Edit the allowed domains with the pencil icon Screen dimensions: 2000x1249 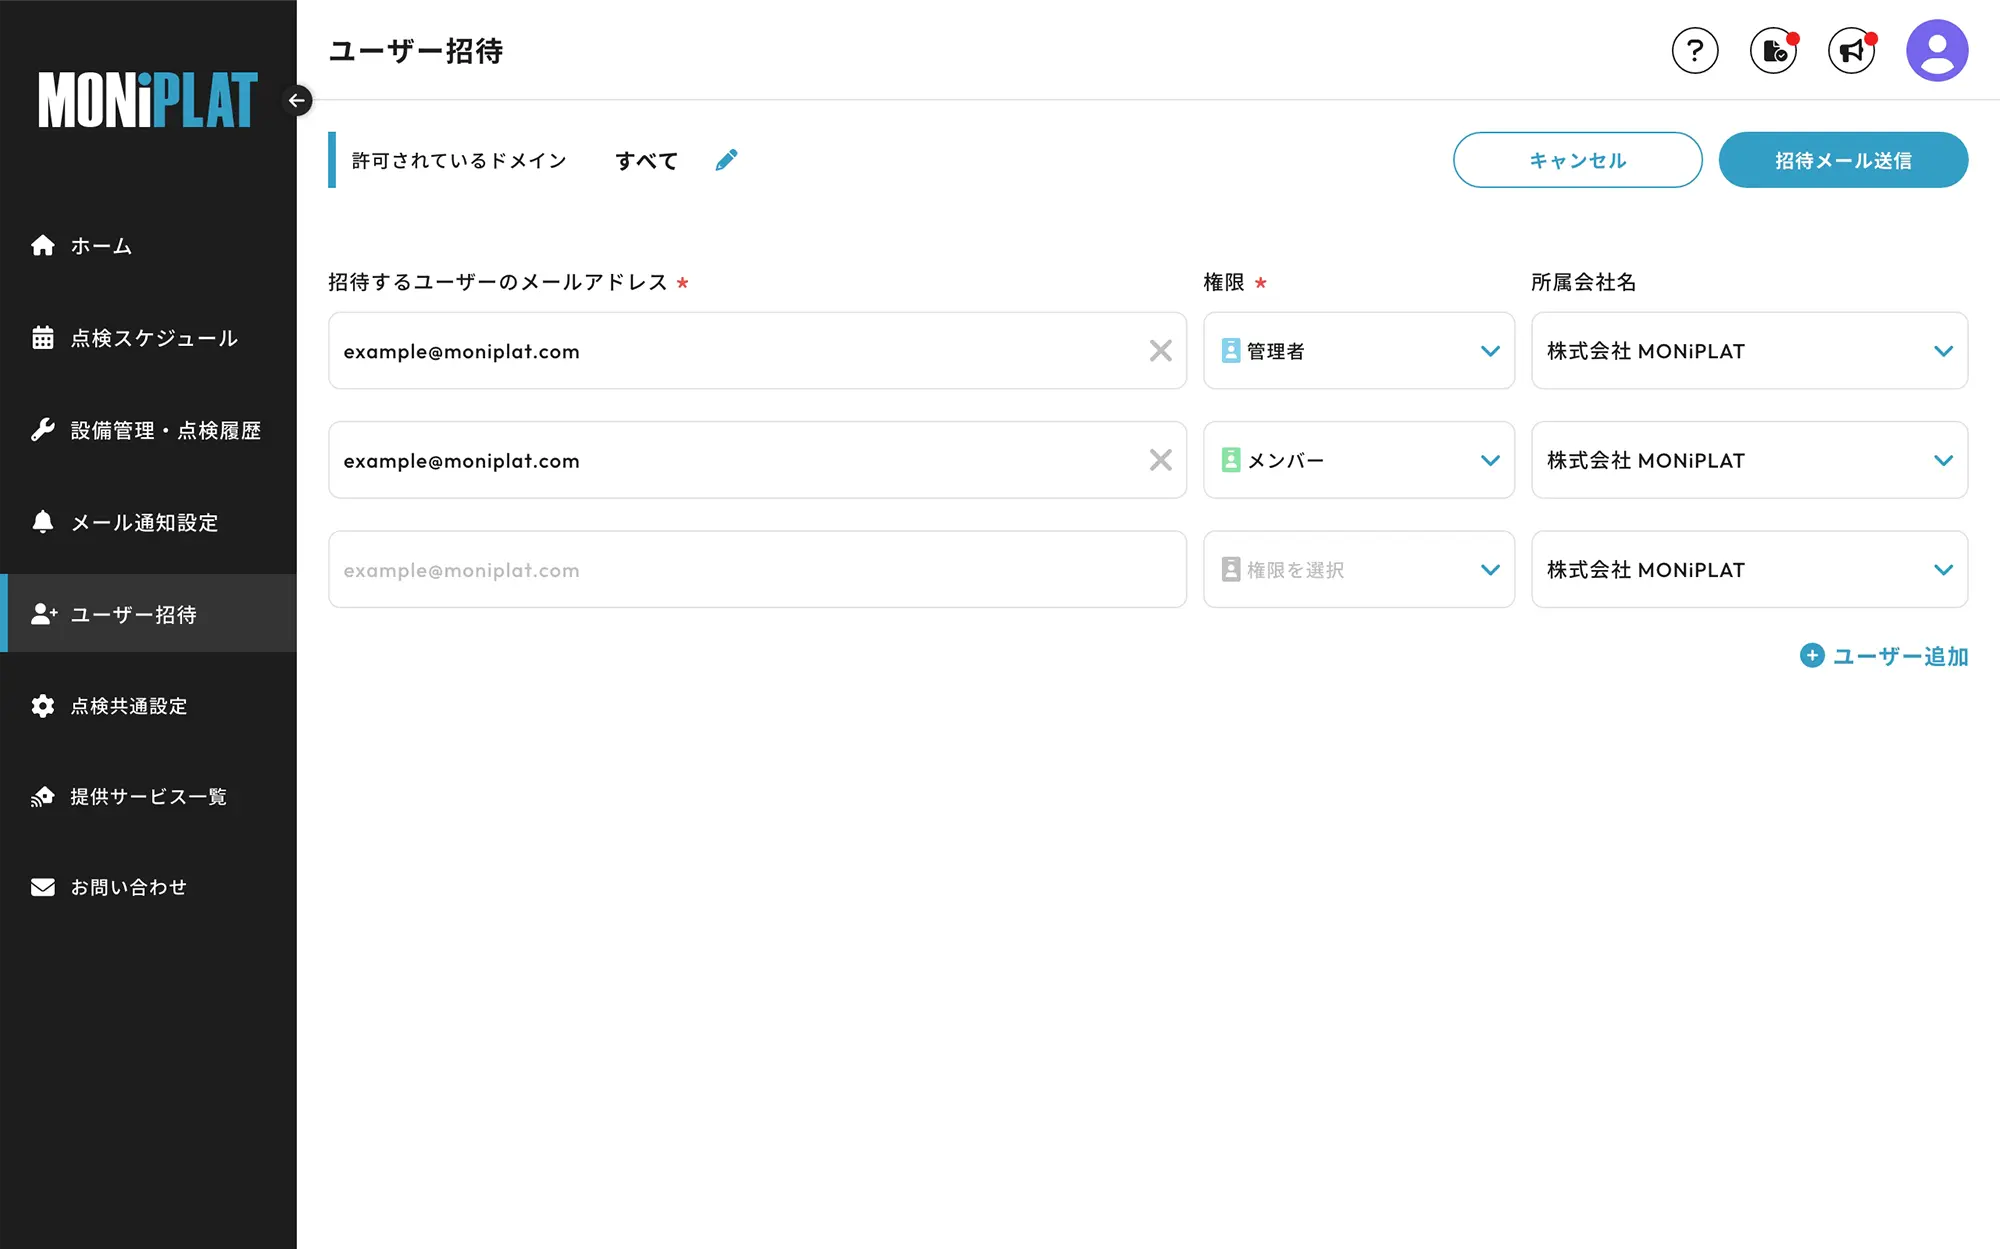[x=726, y=159]
